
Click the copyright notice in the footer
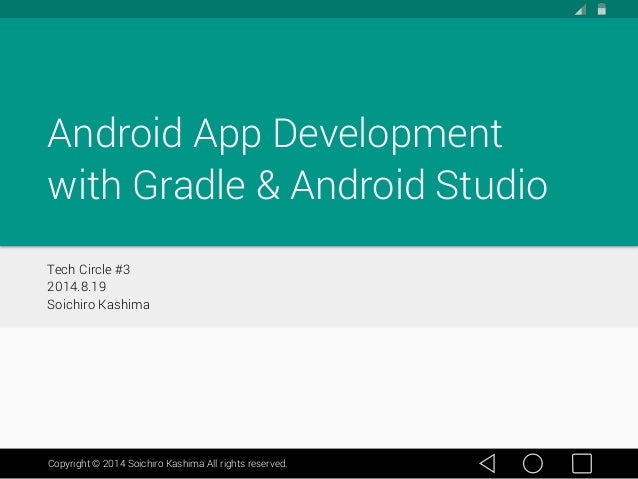pyautogui.click(x=167, y=464)
